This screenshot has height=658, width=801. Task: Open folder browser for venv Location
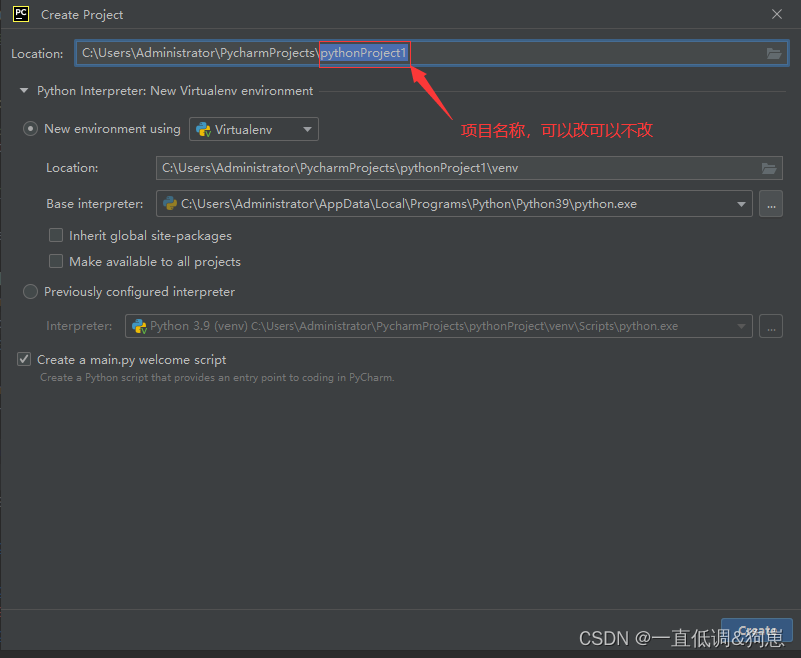pos(768,167)
